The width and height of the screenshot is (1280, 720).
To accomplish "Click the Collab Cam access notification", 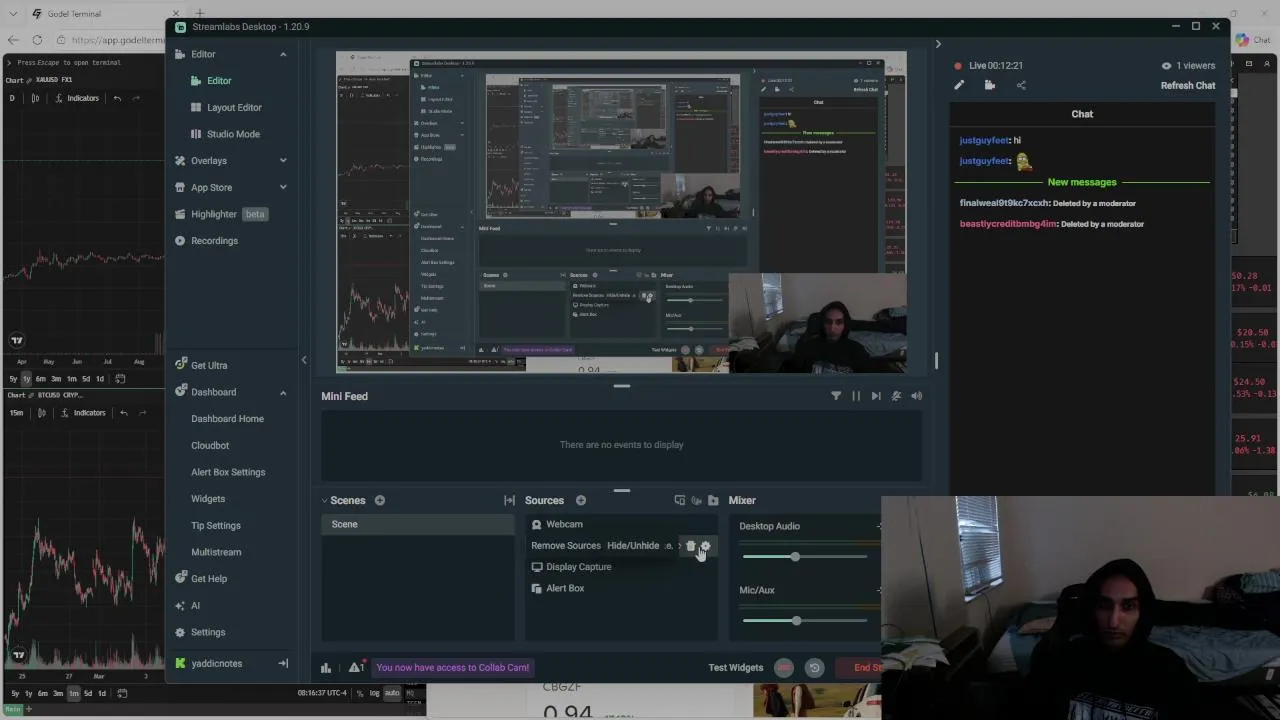I will click(x=452, y=668).
